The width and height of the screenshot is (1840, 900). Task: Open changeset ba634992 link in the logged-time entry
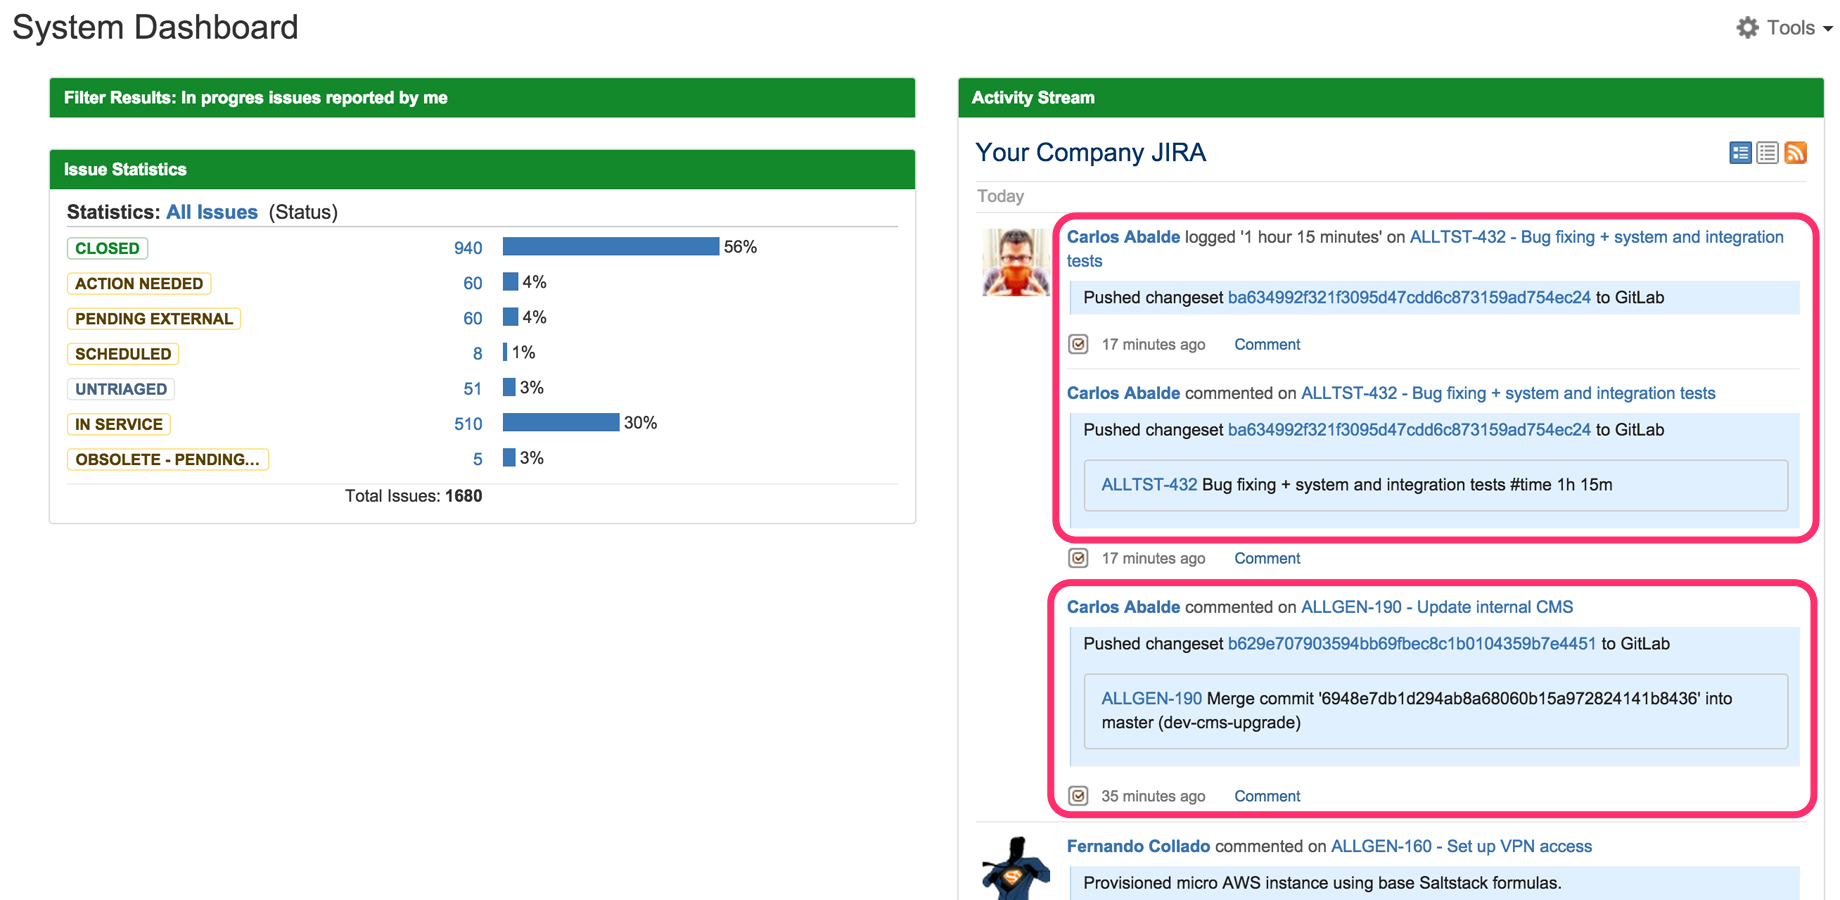(1408, 297)
